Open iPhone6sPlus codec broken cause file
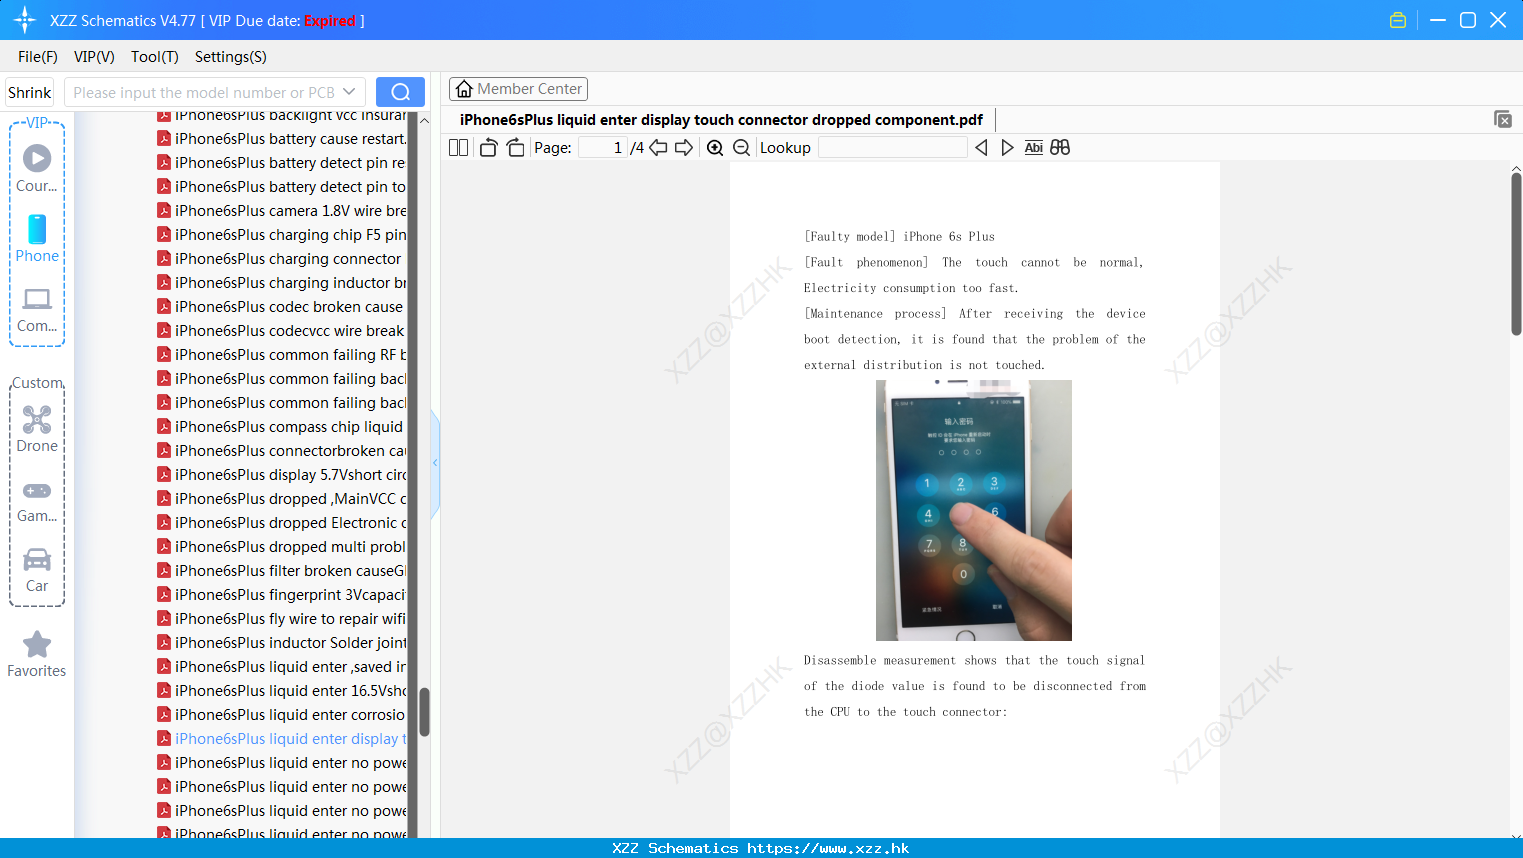Viewport: 1523px width, 858px height. click(x=282, y=307)
